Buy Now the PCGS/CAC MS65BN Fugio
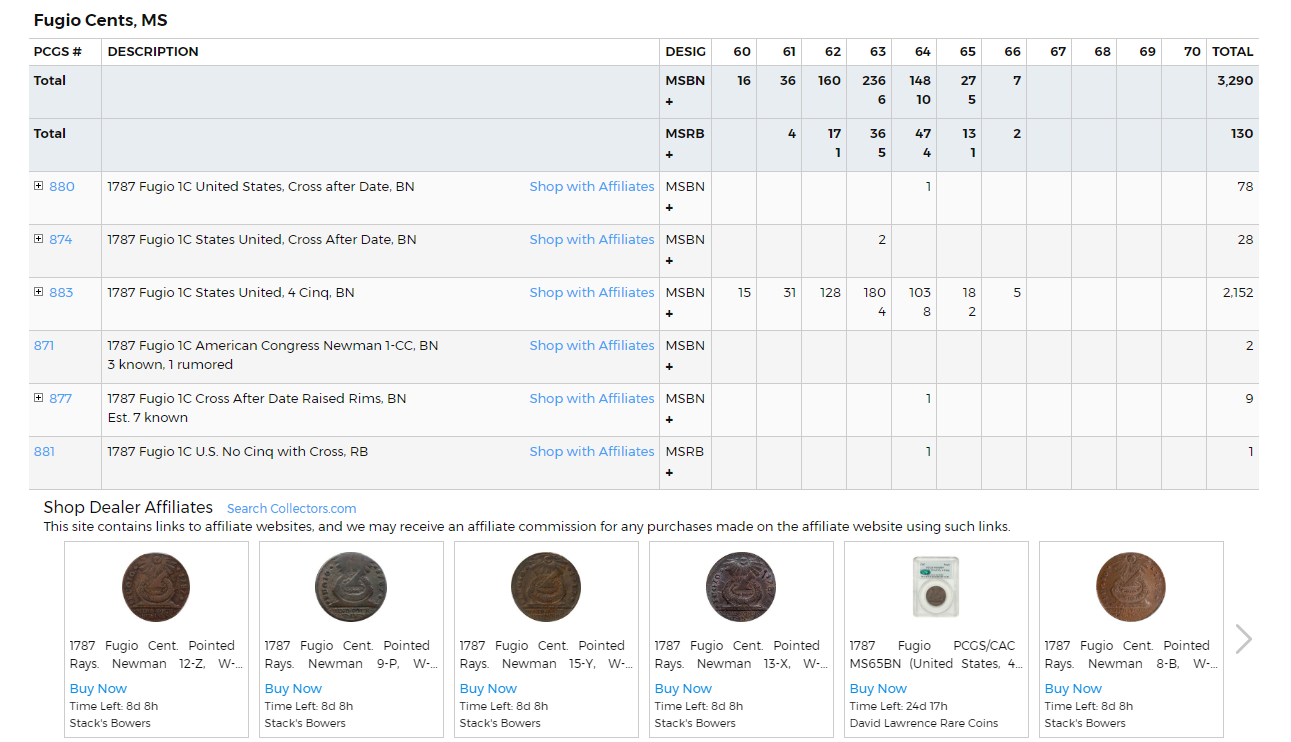 click(x=878, y=689)
